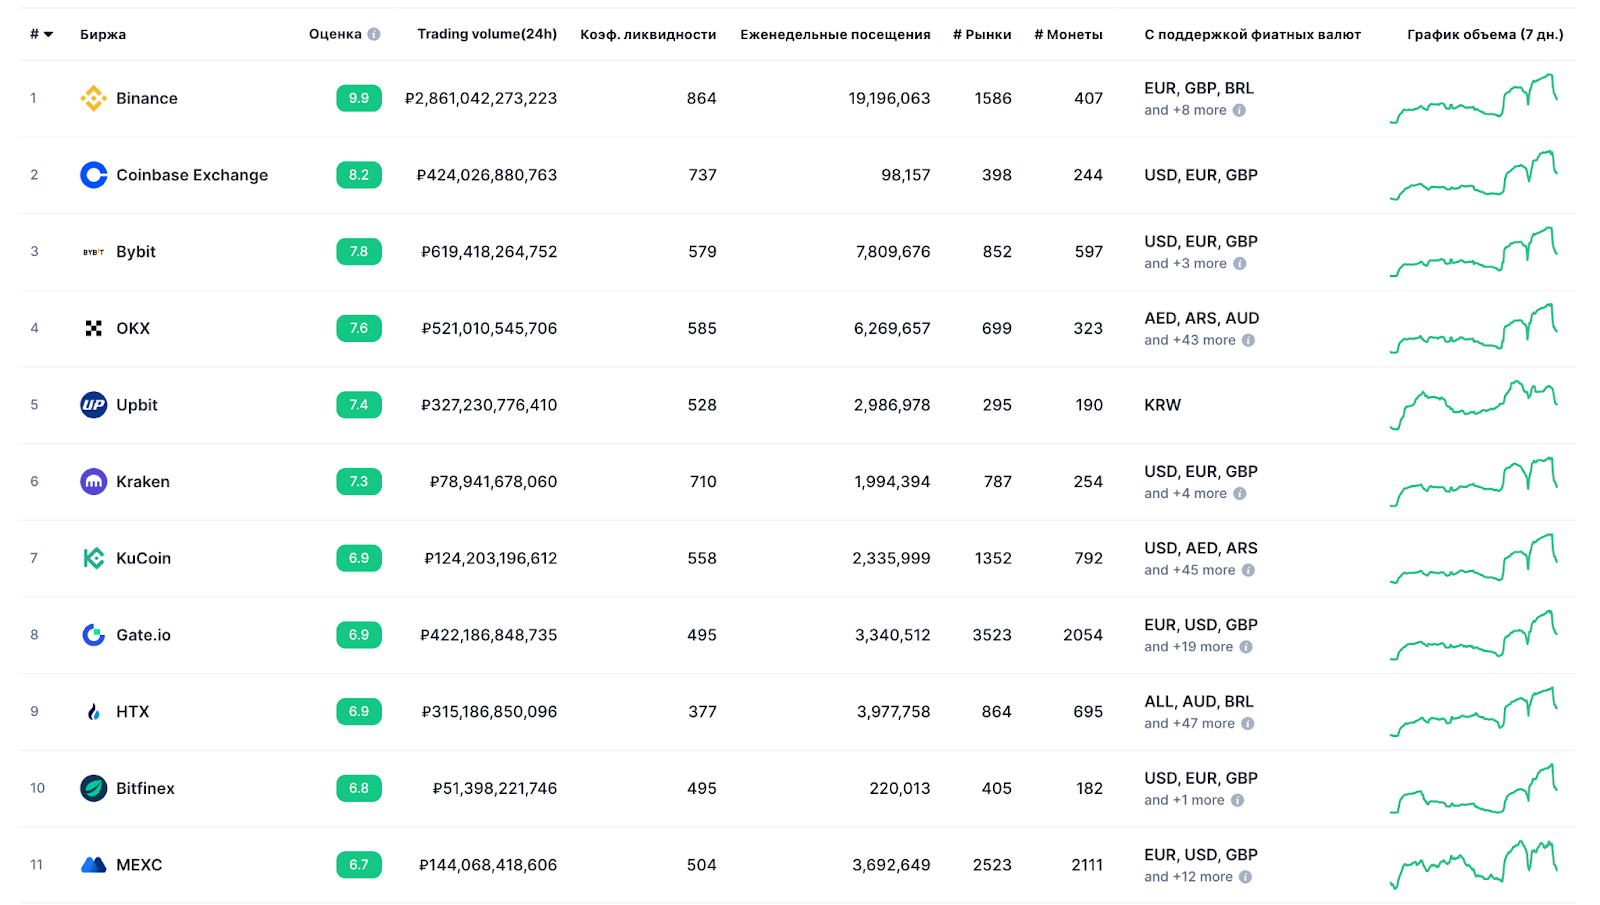This screenshot has width=1600, height=905.
Task: Sort by Еженедельные посещения header
Action: click(835, 34)
